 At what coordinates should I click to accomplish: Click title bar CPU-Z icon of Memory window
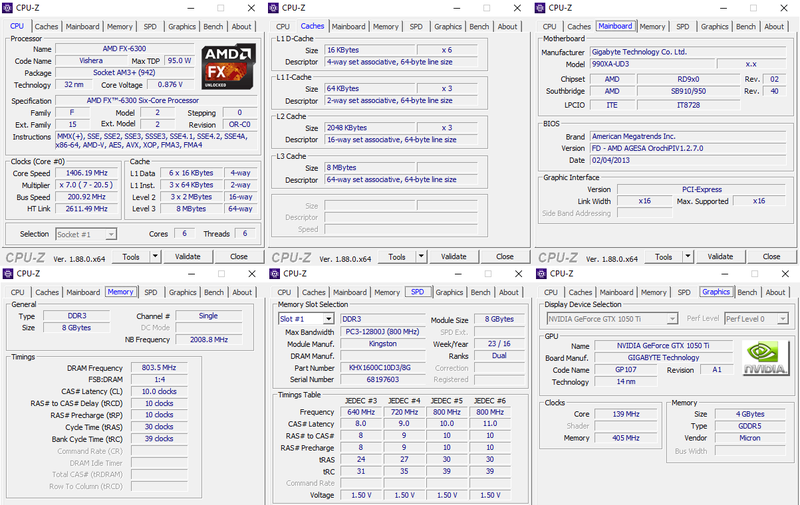[x=11, y=273]
